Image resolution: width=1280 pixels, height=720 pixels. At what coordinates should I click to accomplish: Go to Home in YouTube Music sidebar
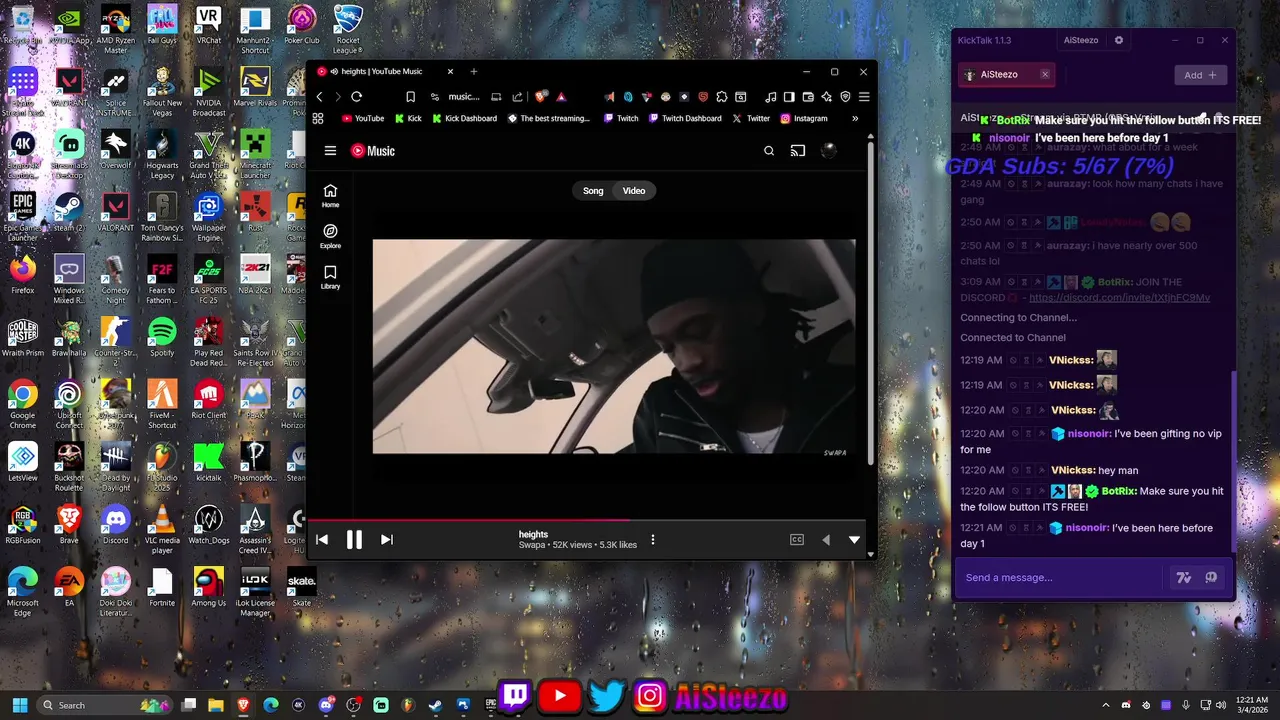330,196
